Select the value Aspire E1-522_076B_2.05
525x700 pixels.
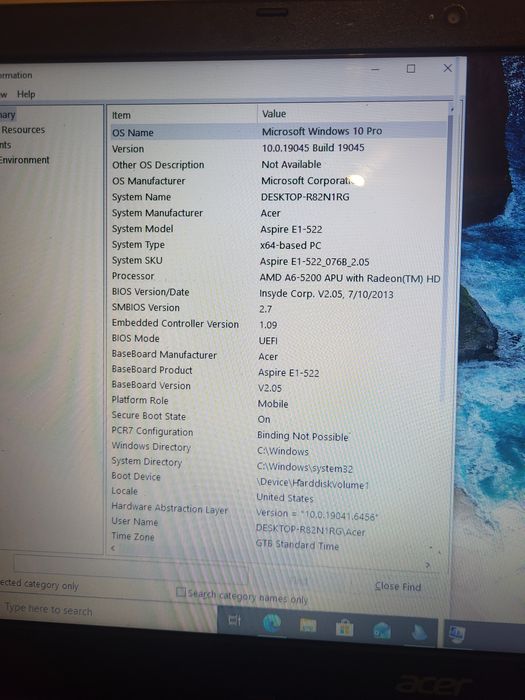coord(314,262)
